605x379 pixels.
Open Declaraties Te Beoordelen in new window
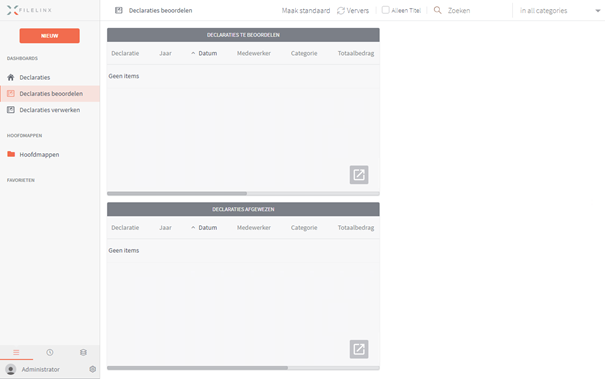coord(359,175)
